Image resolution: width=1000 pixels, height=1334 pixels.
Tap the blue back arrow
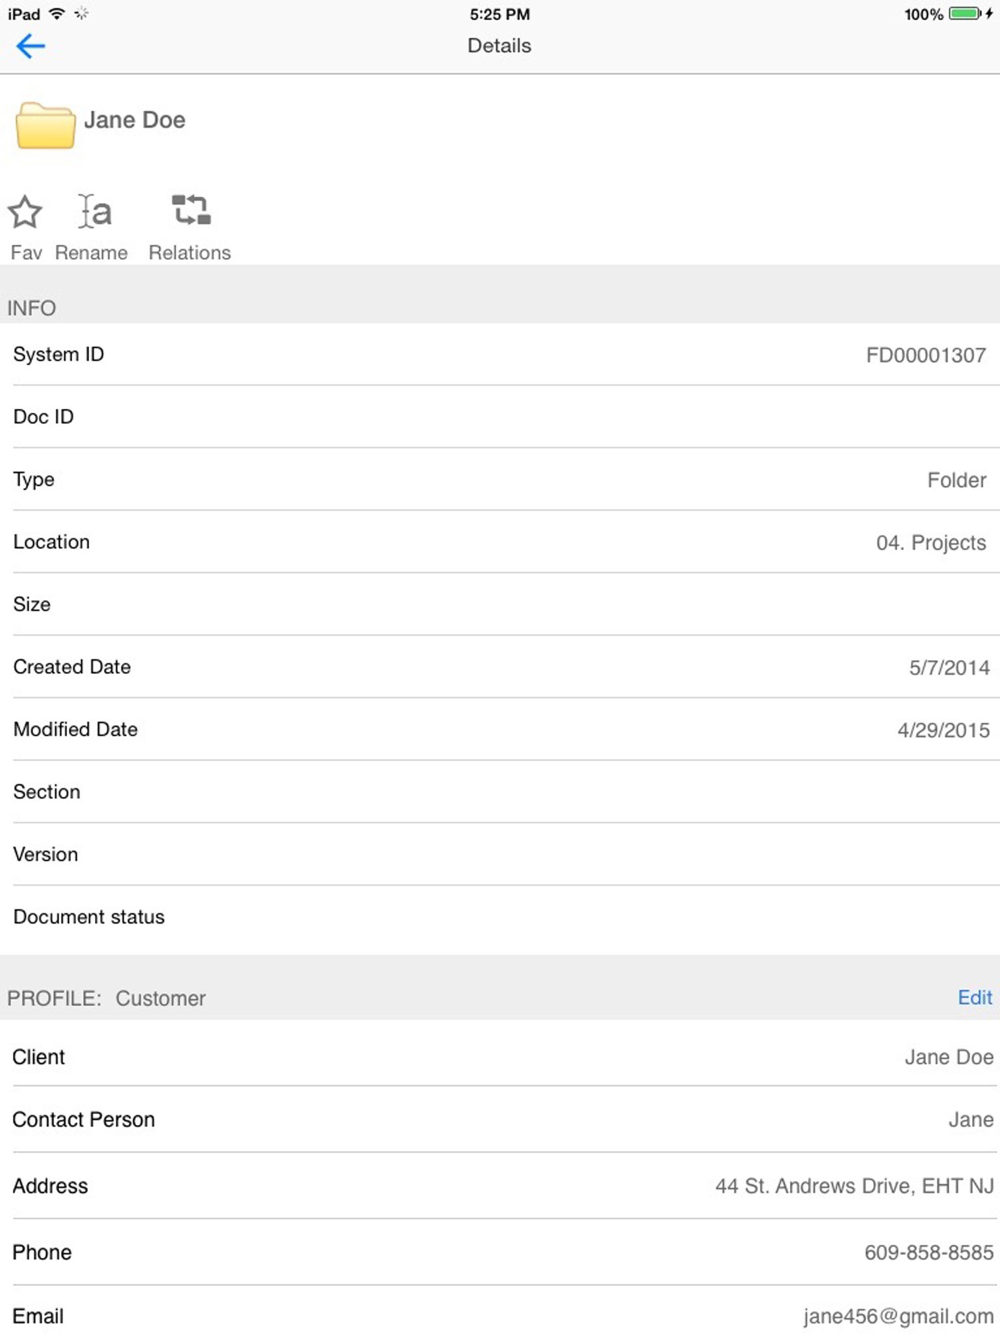31,46
